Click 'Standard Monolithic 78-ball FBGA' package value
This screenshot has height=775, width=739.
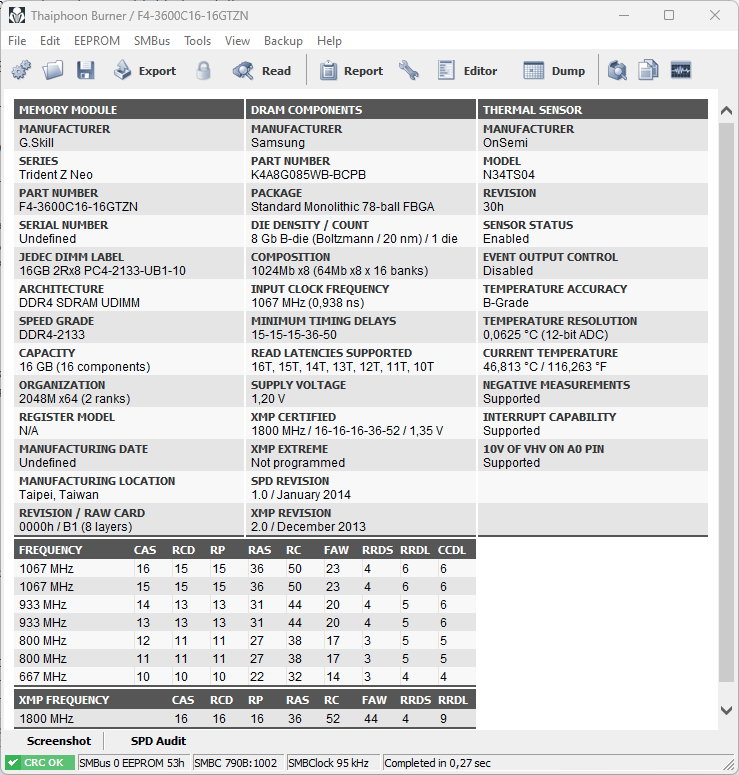click(343, 207)
